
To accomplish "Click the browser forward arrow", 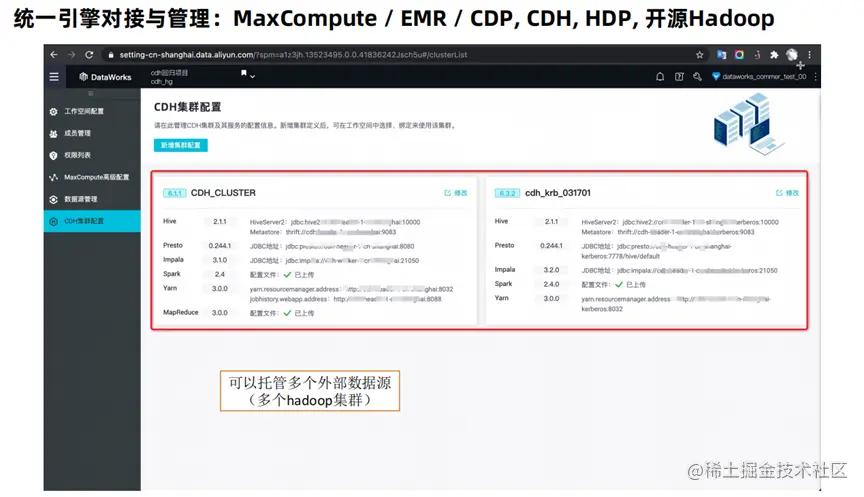I will point(71,55).
